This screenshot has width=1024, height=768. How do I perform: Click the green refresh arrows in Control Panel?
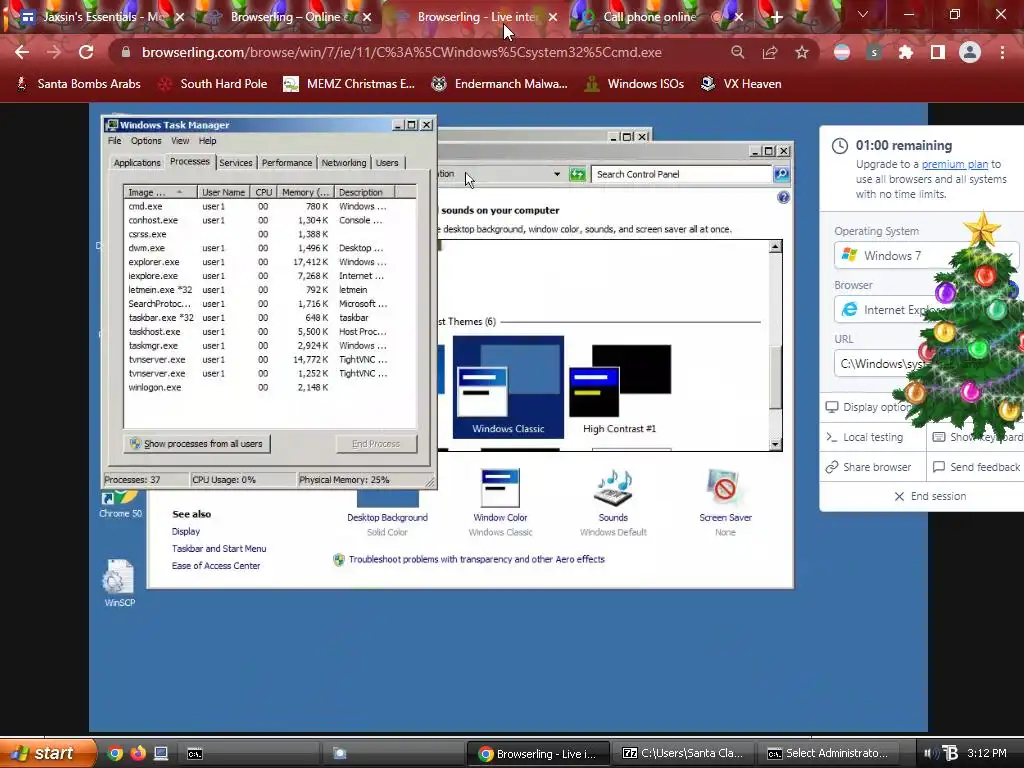point(577,174)
